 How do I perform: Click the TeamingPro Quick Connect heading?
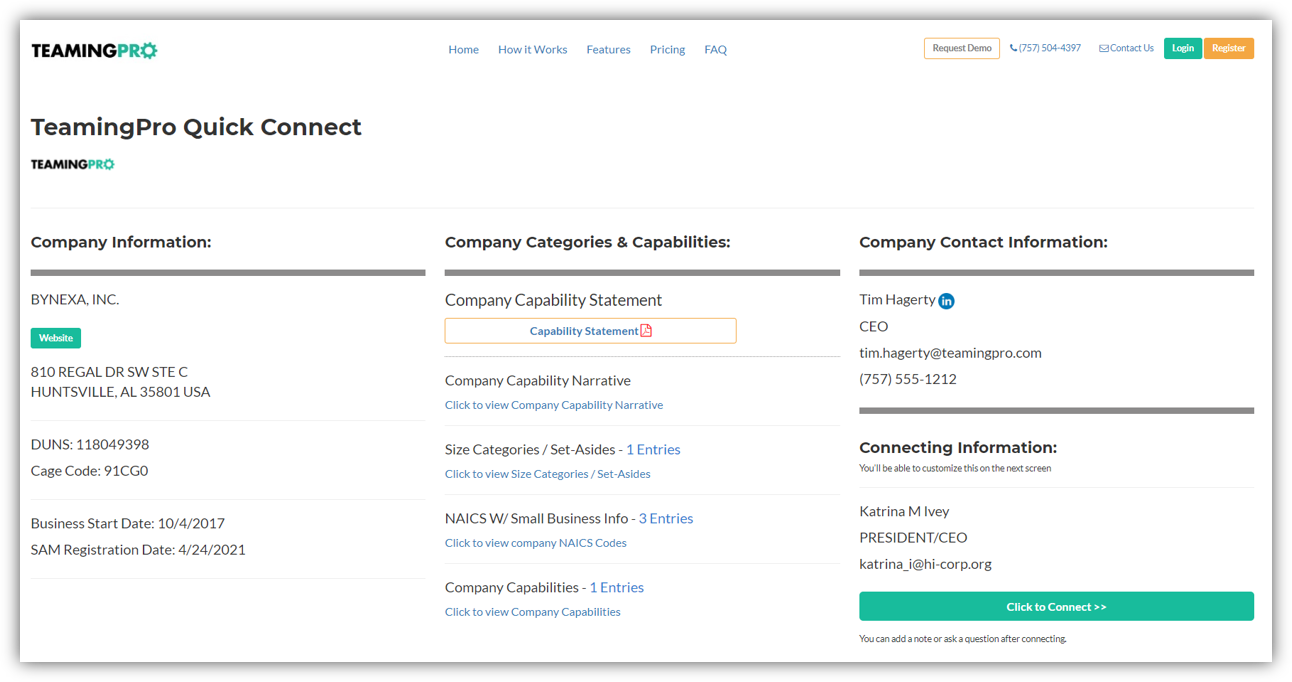click(196, 127)
